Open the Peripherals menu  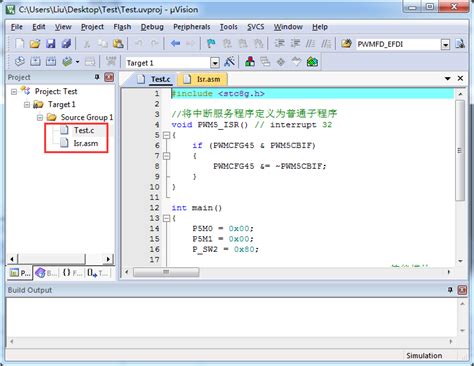pyautogui.click(x=192, y=27)
